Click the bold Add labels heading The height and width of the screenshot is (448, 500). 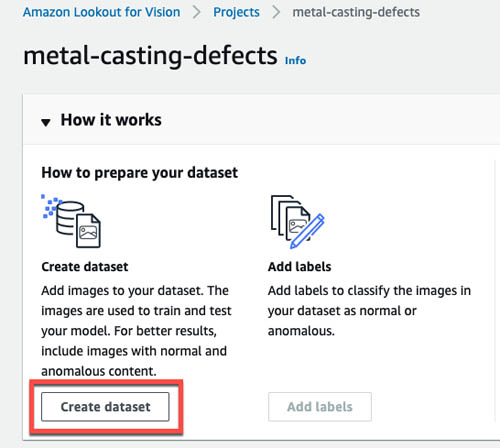pos(299,267)
